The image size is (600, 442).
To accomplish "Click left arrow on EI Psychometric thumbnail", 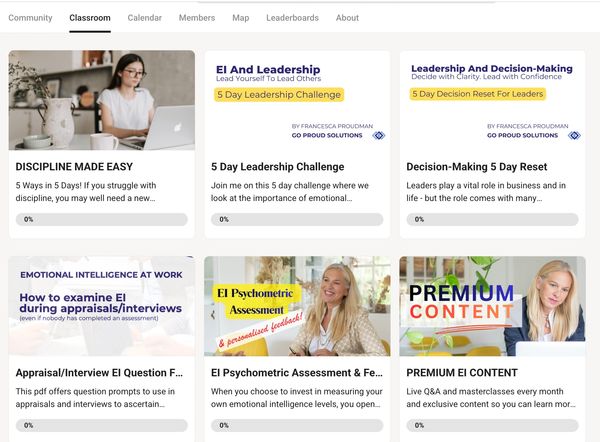I will coord(211,314).
